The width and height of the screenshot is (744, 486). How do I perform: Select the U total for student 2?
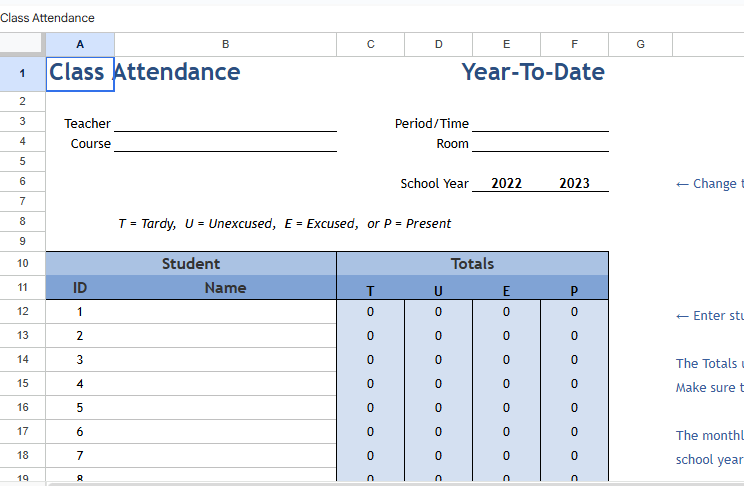click(438, 336)
